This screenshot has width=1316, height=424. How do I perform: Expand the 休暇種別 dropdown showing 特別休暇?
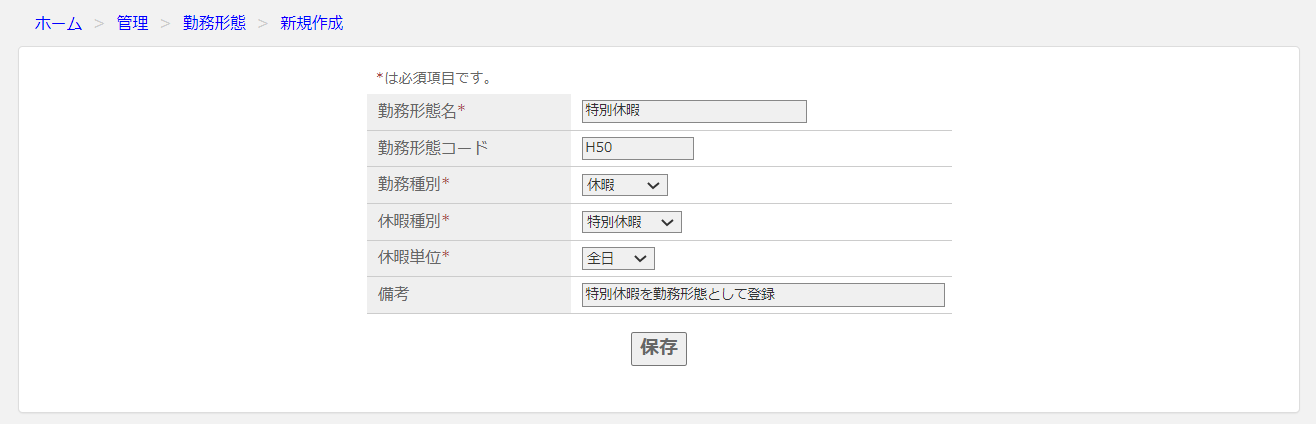632,222
